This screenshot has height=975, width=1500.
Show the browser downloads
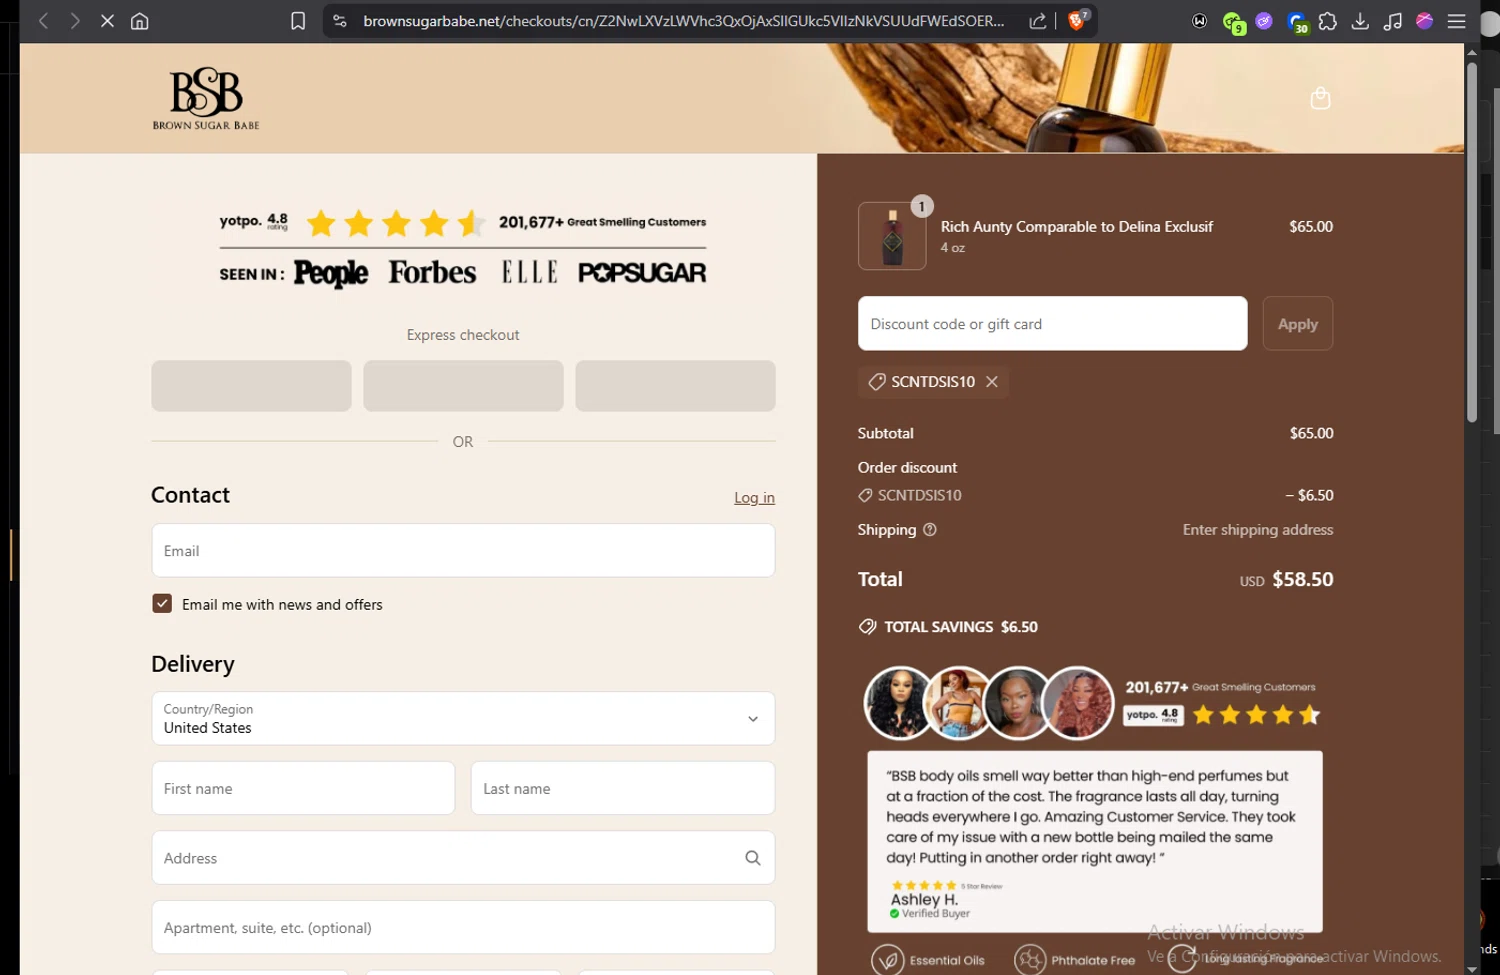[x=1360, y=21]
